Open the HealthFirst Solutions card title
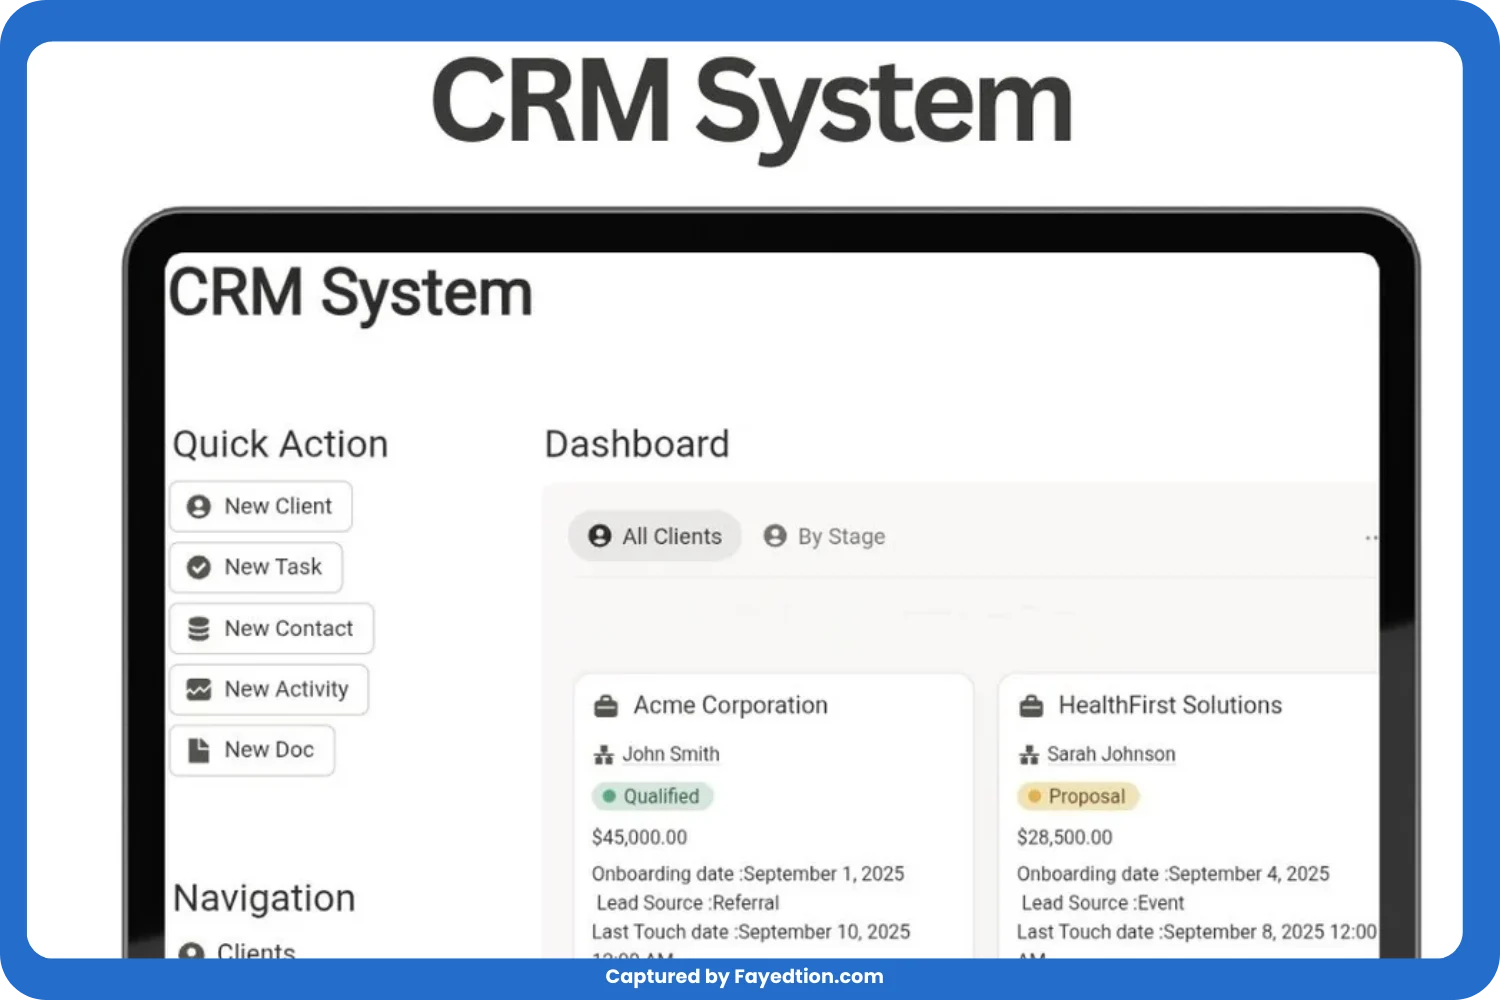 pos(1170,706)
